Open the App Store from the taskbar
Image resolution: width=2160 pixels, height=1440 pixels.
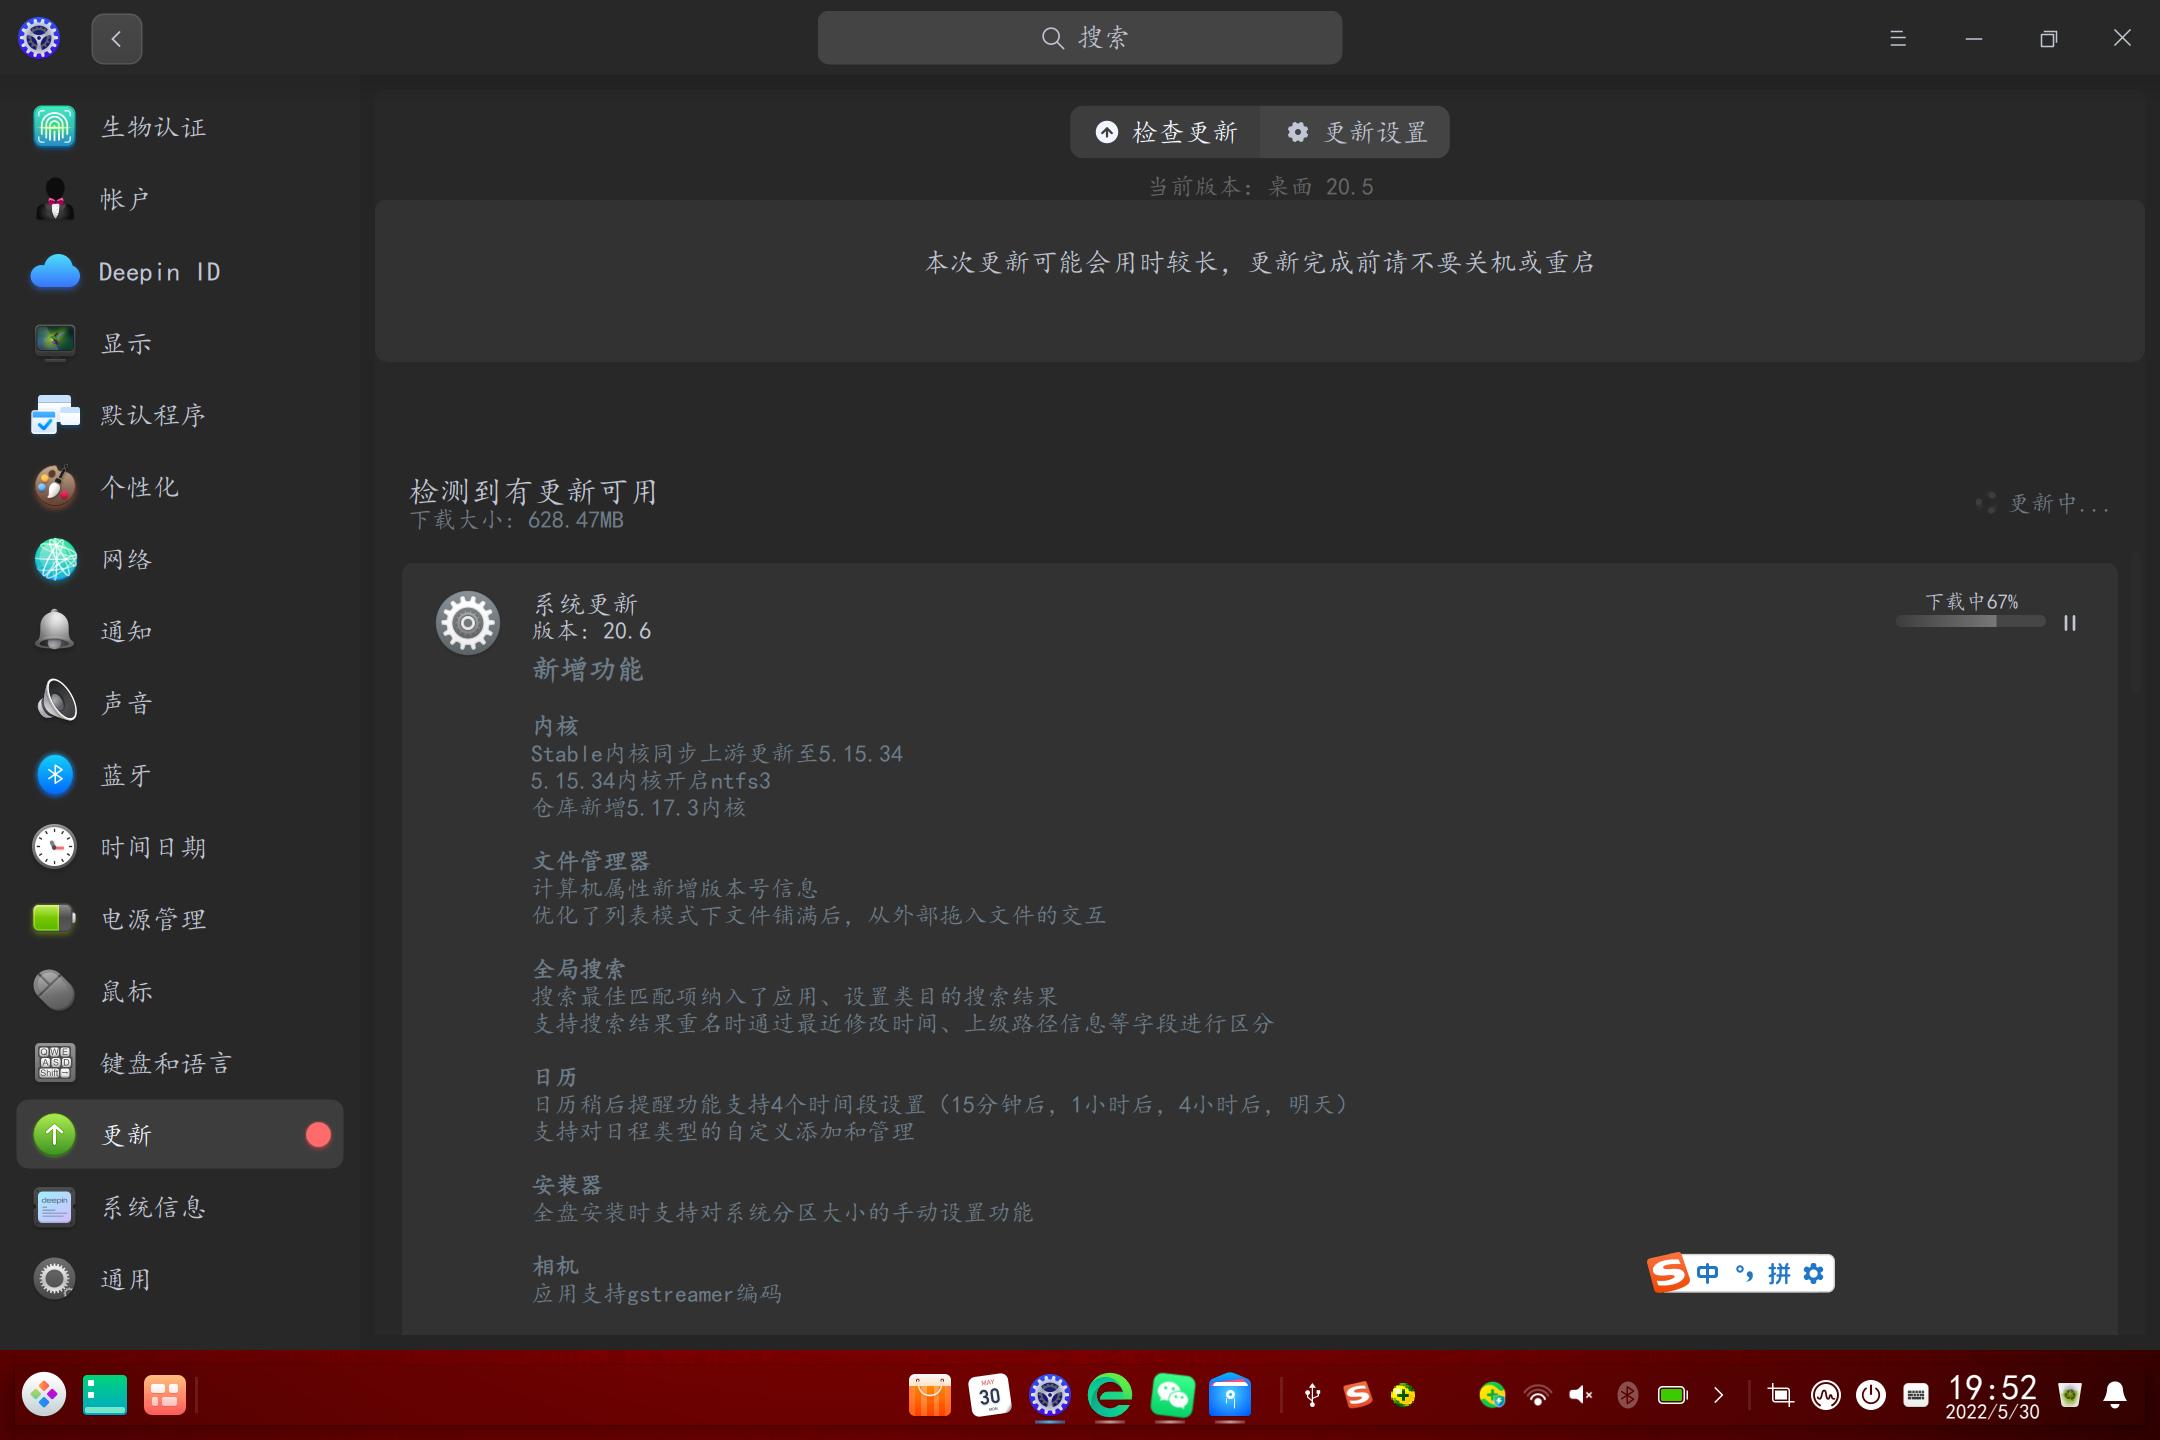(x=930, y=1395)
